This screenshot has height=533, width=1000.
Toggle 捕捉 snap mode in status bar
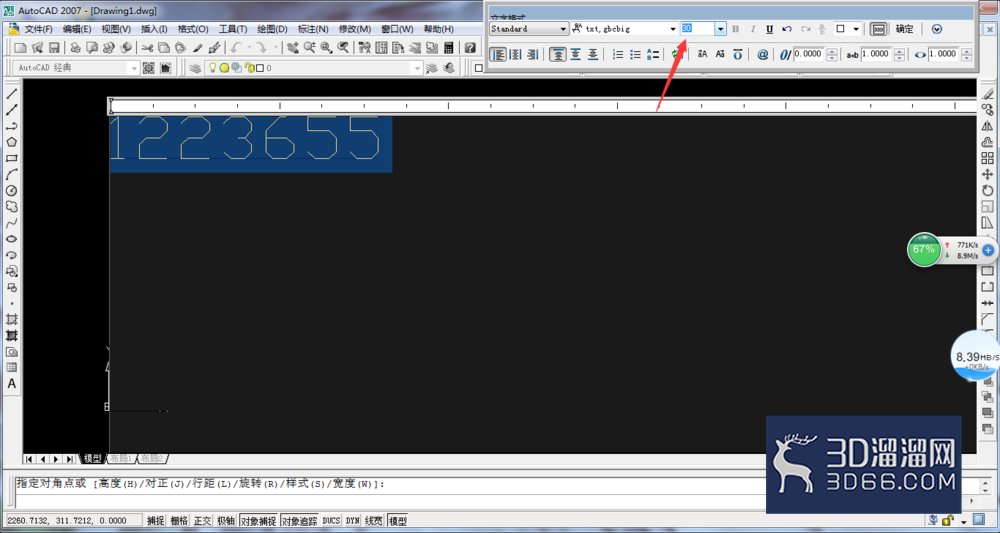156,521
